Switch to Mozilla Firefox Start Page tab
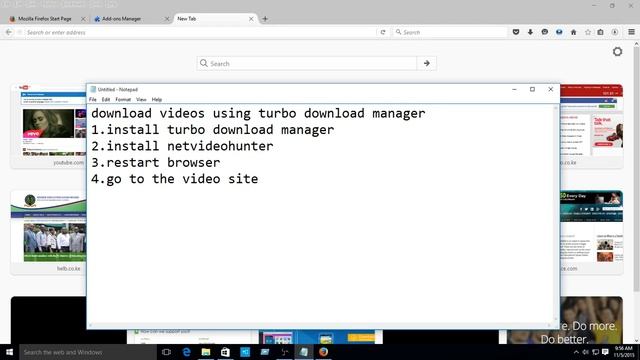The image size is (640, 360). pos(44,19)
